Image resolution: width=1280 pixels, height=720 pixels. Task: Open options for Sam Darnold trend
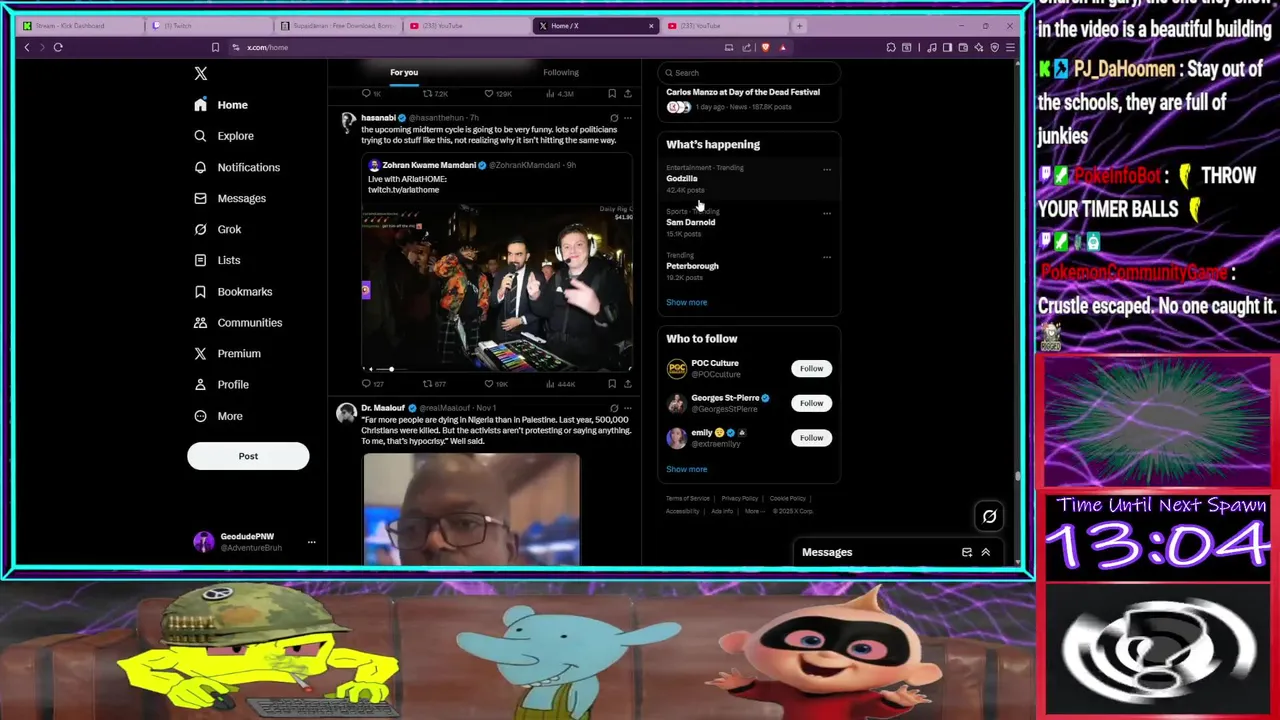827,214
